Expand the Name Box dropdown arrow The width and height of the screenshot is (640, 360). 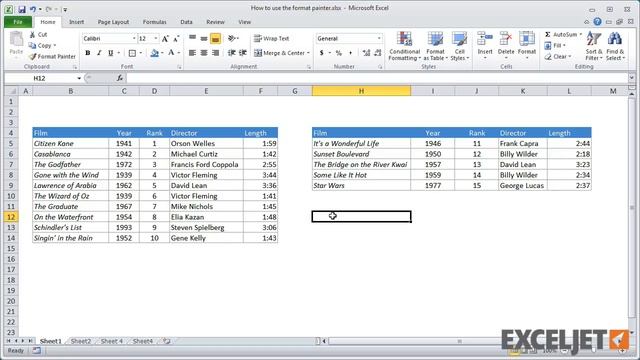pos(79,78)
